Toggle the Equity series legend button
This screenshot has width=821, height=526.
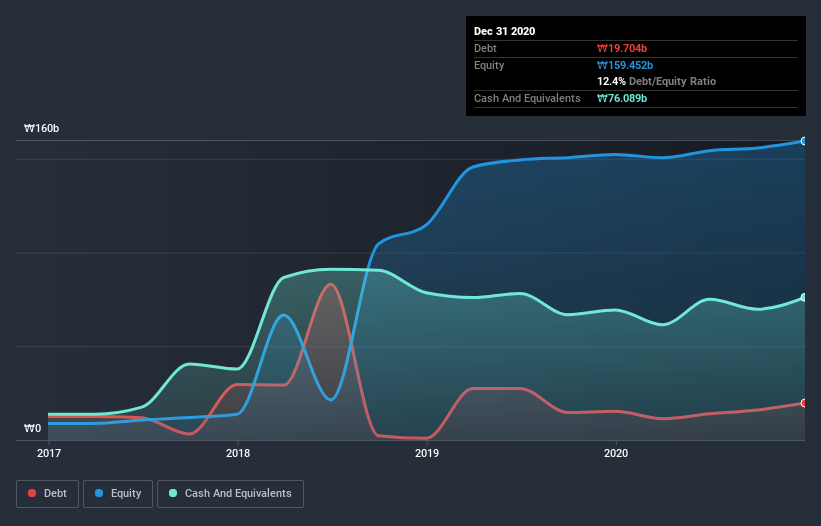click(118, 494)
